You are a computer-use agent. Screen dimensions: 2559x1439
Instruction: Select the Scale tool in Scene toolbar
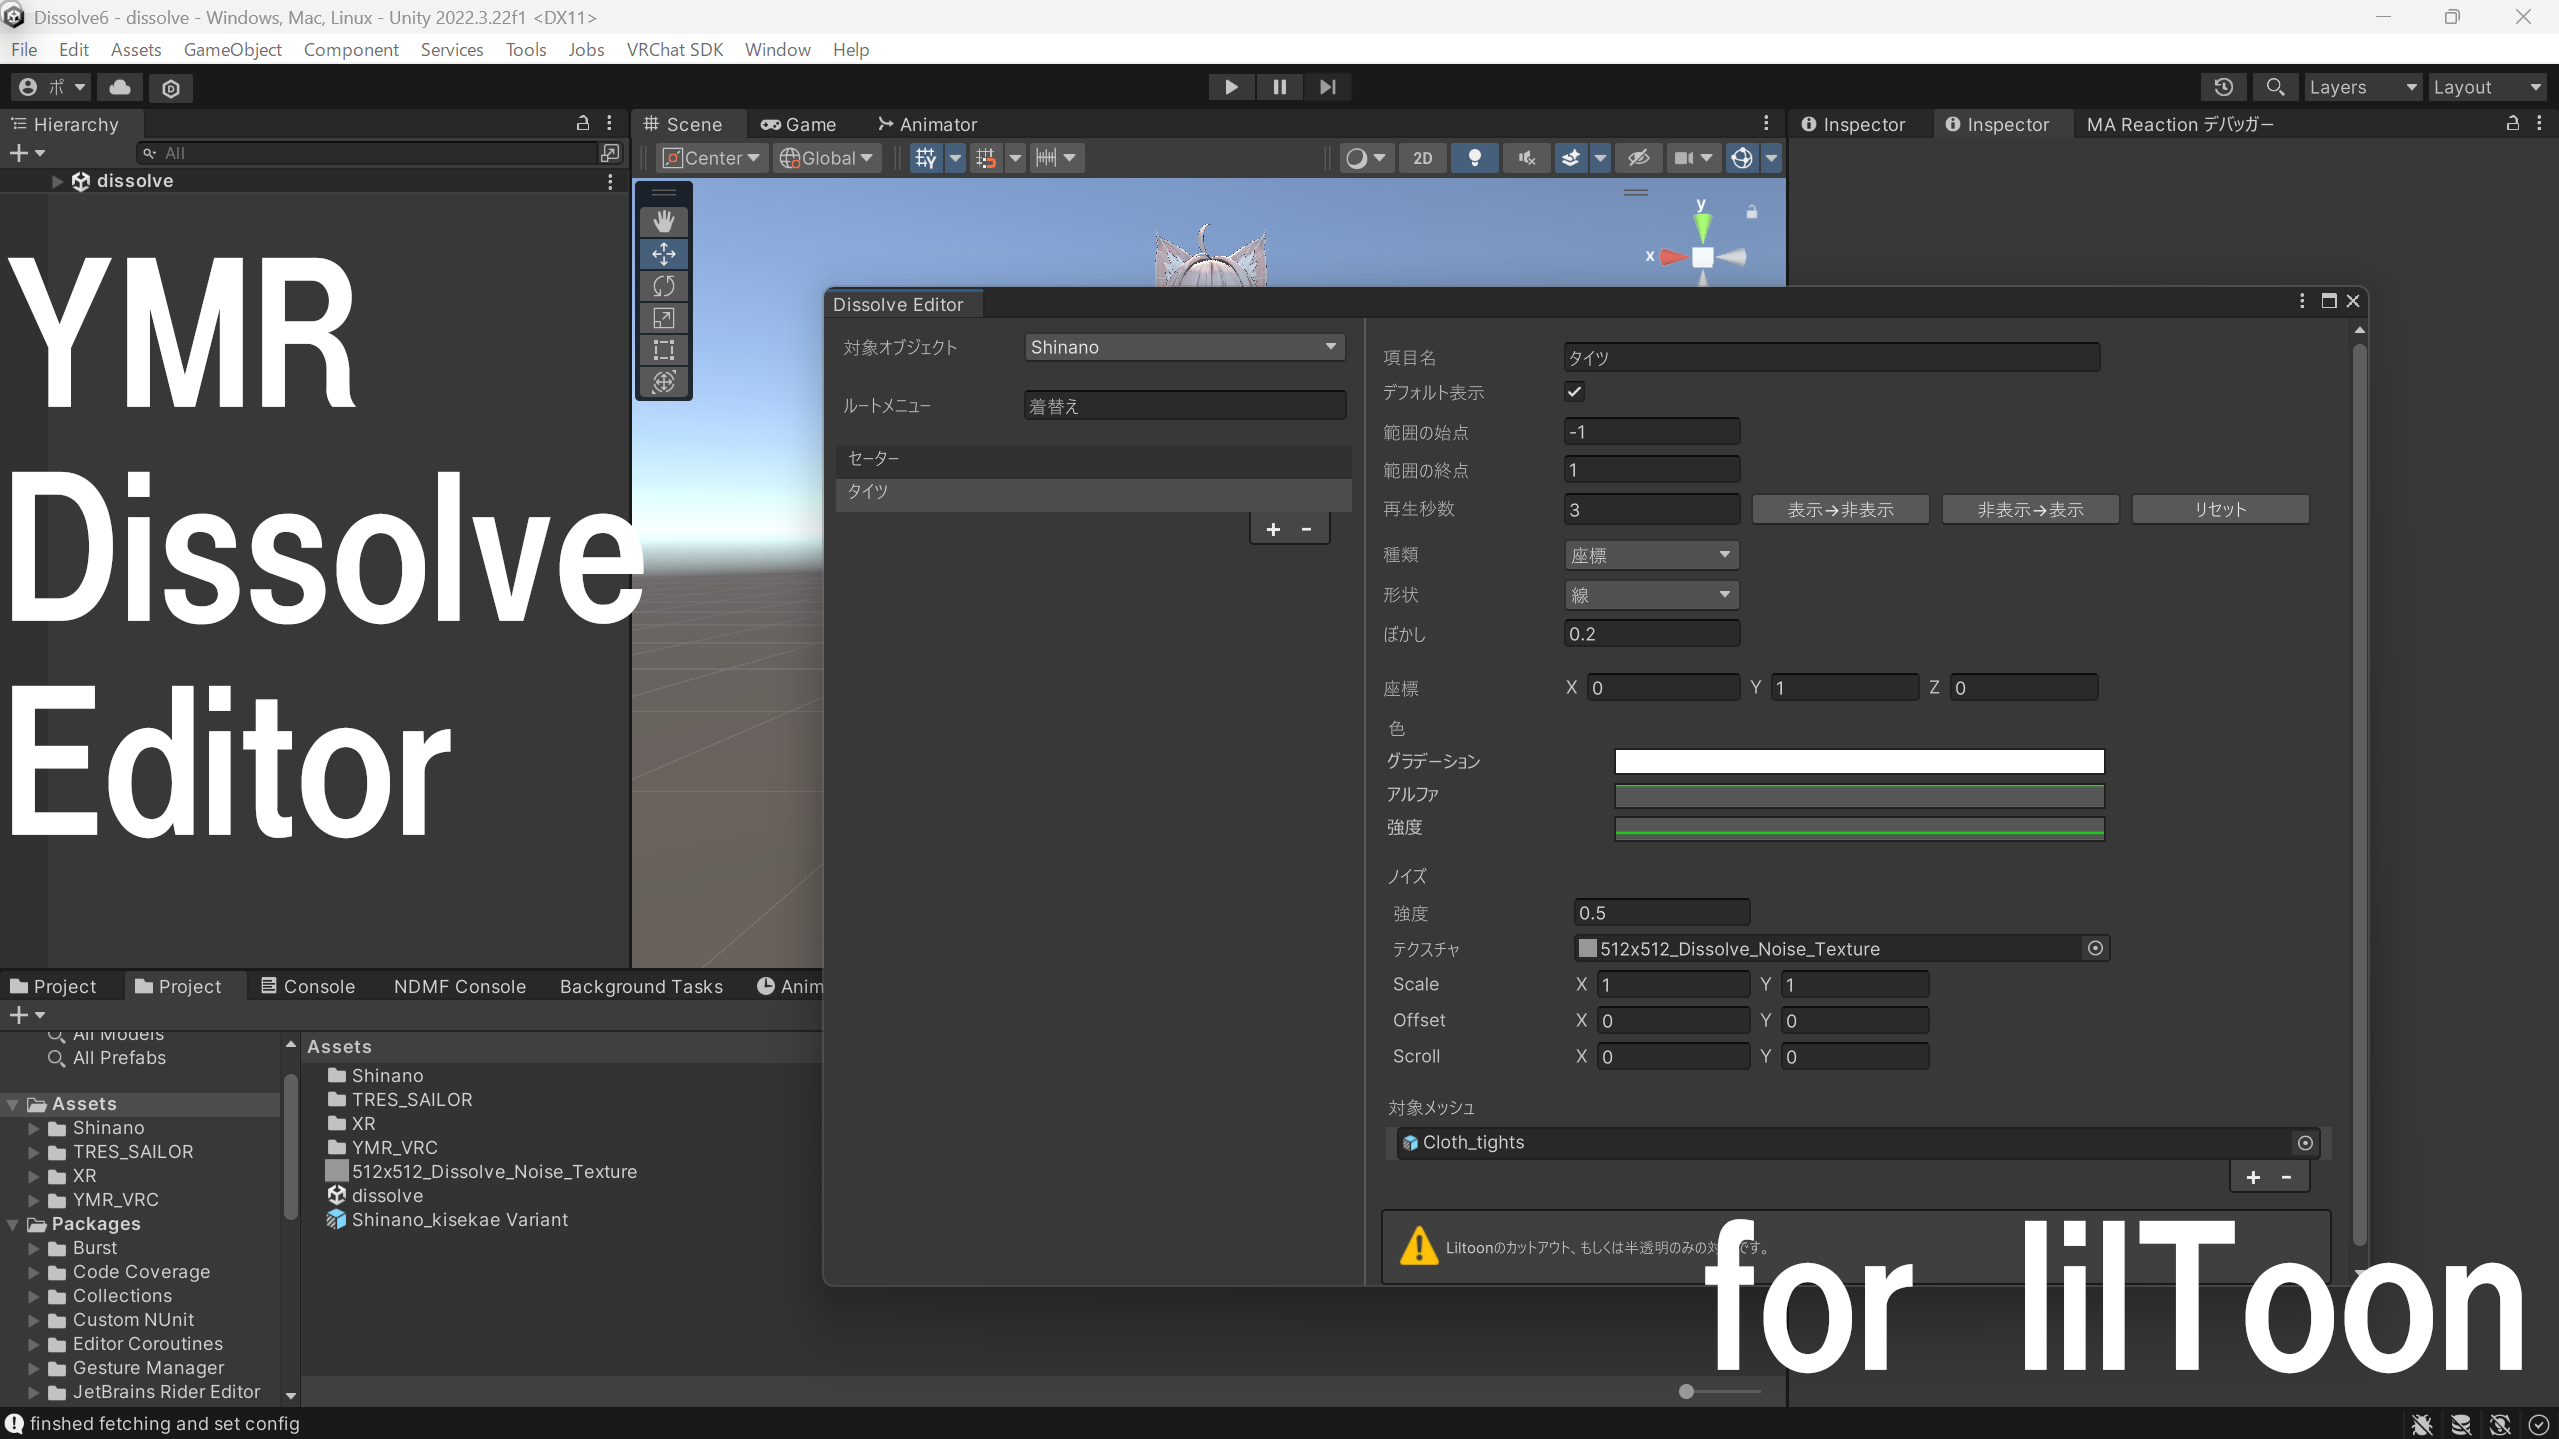(664, 318)
